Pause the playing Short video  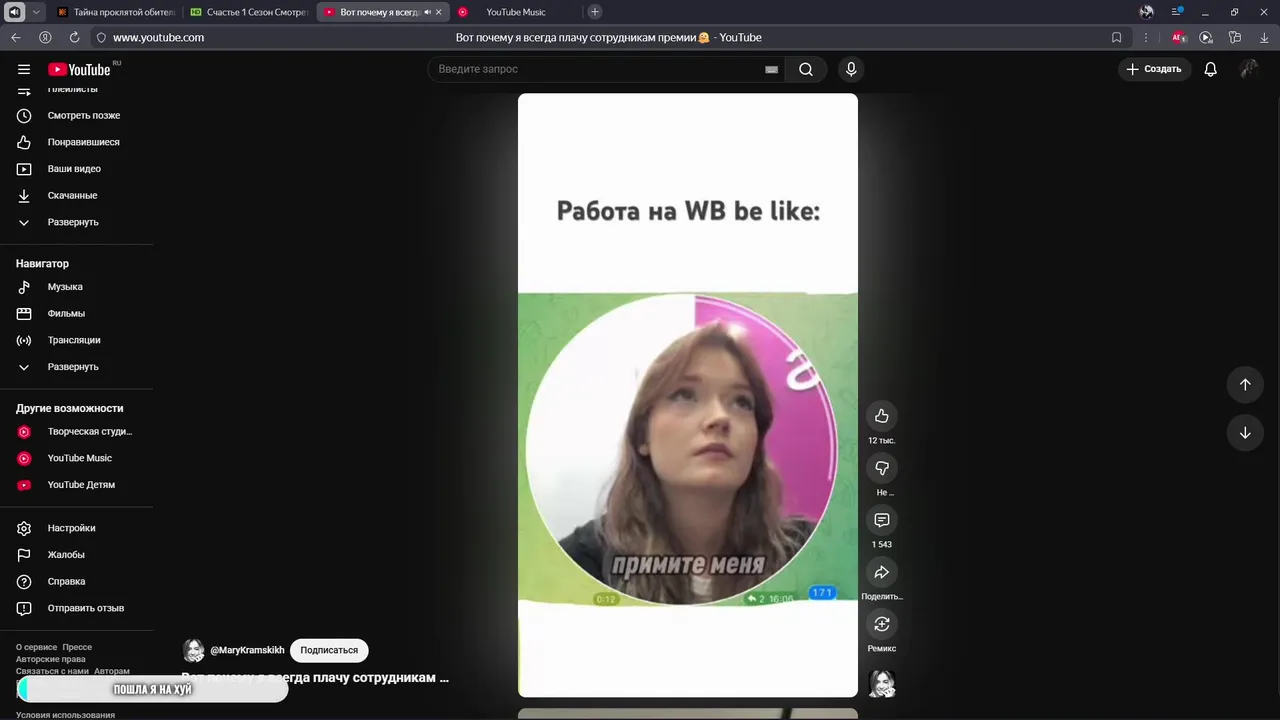pos(688,395)
